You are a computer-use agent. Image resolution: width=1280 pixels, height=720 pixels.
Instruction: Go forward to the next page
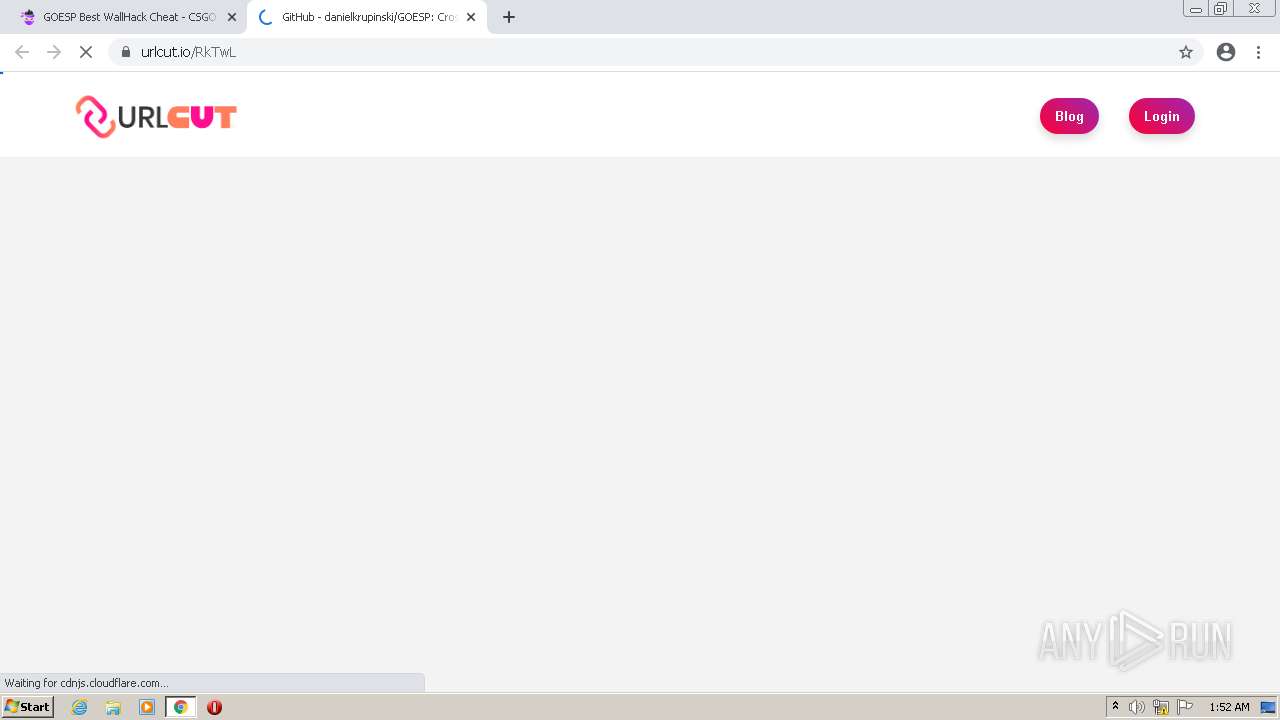[x=54, y=52]
